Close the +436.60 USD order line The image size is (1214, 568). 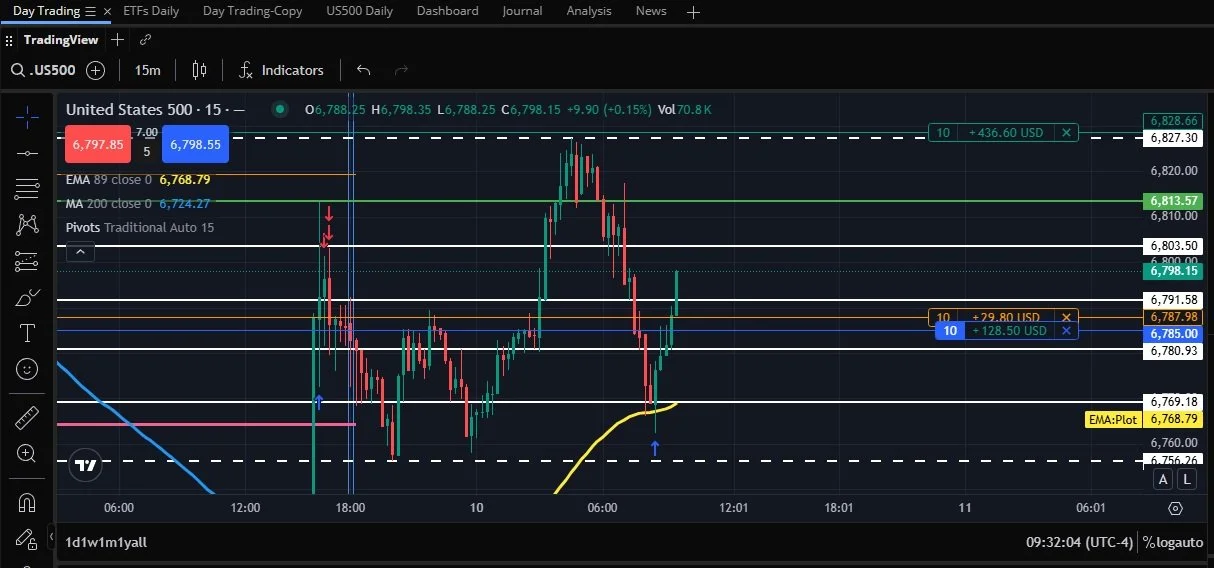click(1066, 132)
